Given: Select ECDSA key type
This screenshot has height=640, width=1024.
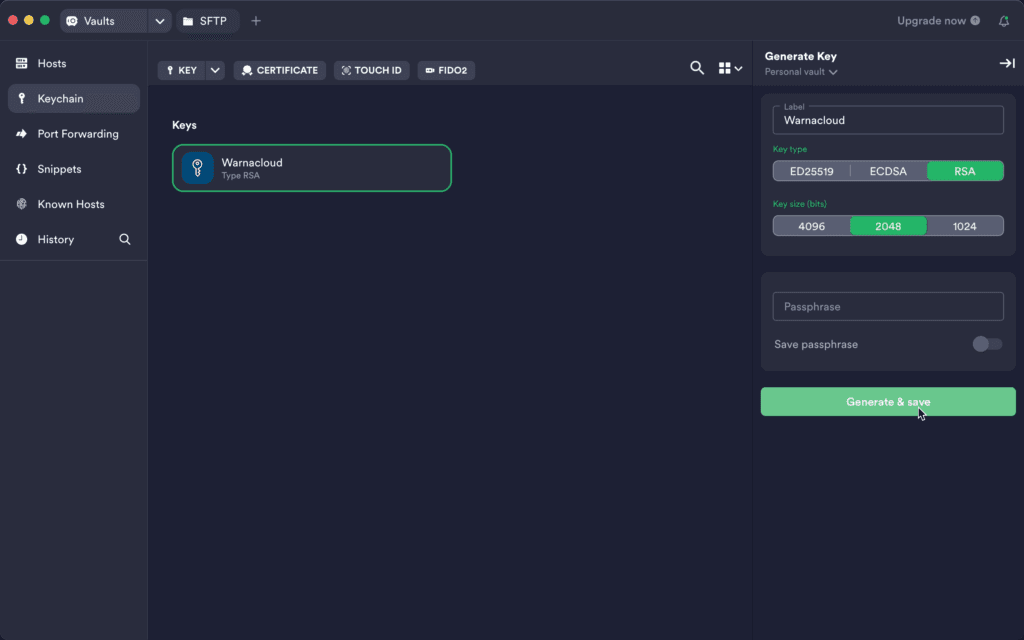Looking at the screenshot, I should pyautogui.click(x=888, y=171).
